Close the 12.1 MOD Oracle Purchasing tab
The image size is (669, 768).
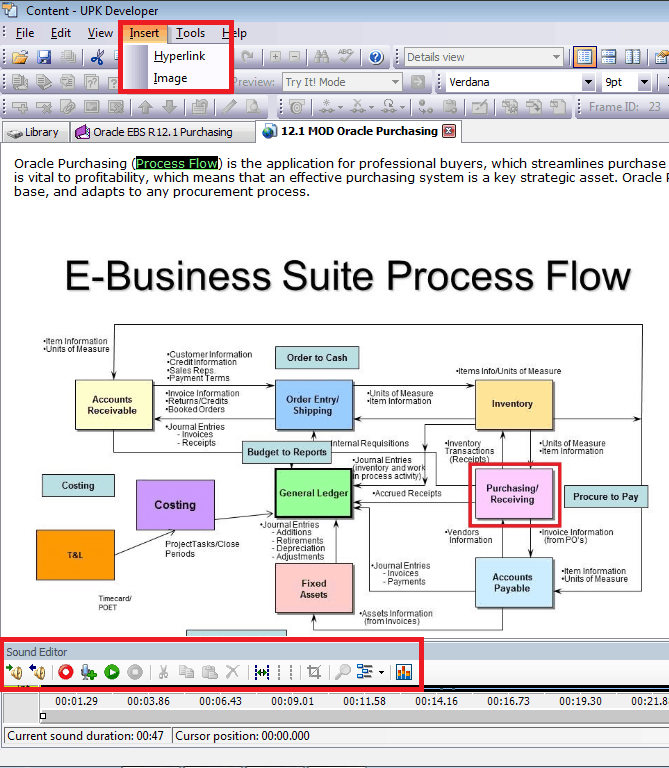point(449,131)
